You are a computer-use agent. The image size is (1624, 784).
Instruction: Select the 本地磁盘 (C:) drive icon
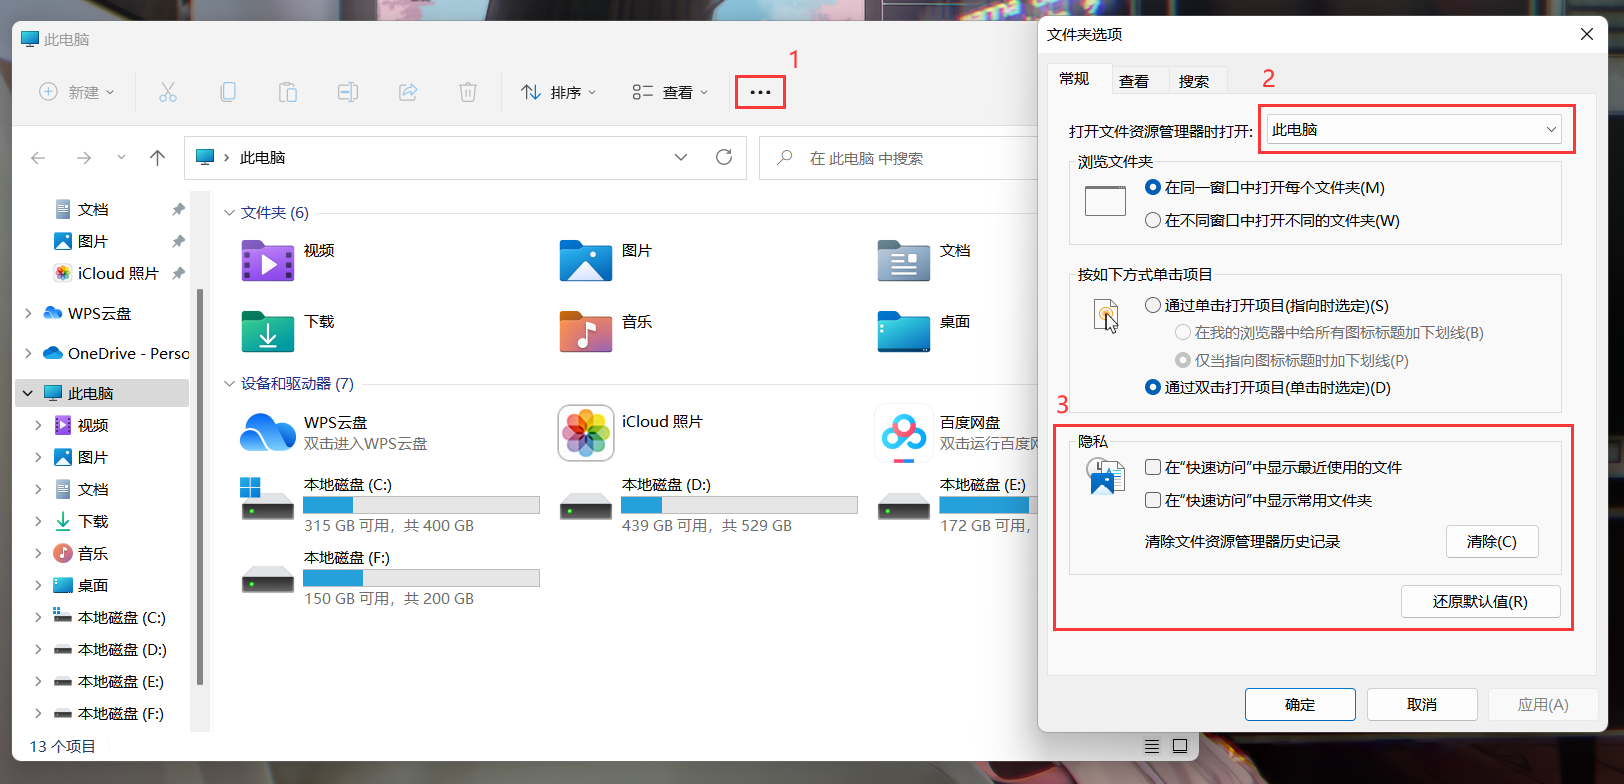click(266, 498)
